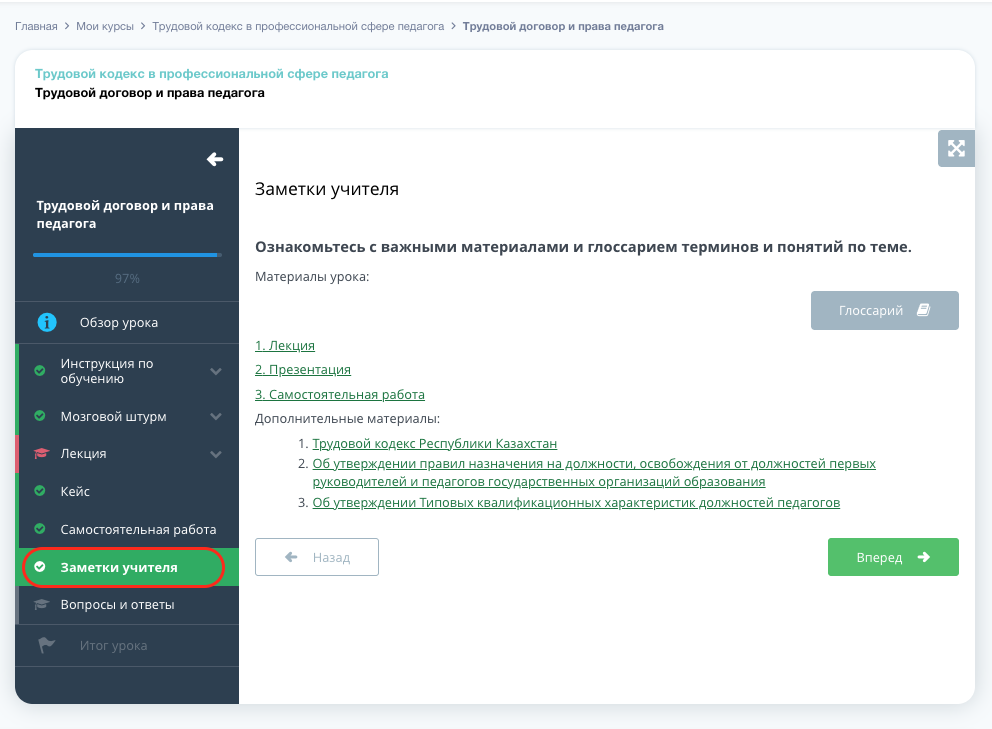
Task: Click the teal course title heading link
Action: pos(211,73)
